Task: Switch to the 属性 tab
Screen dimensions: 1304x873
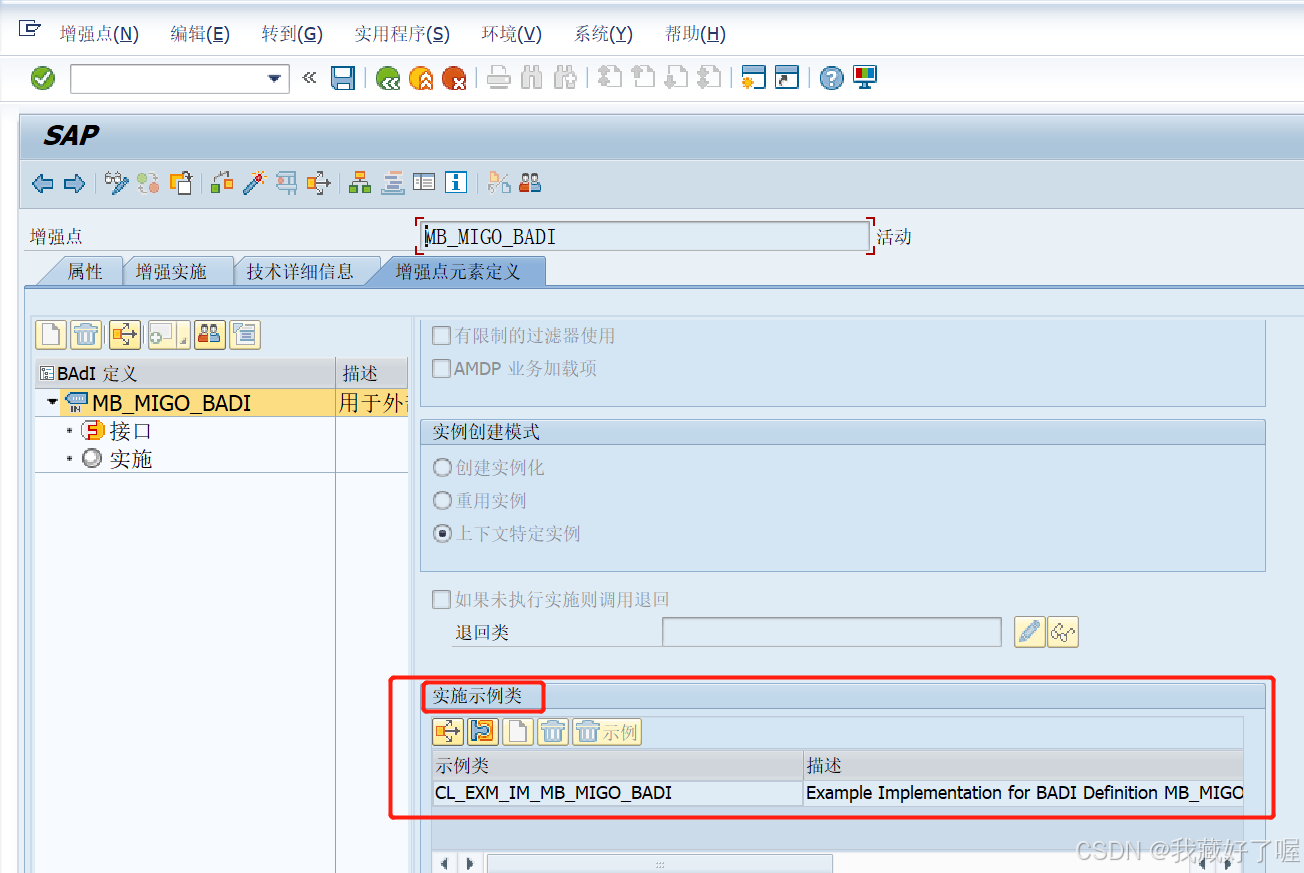Action: pos(85,271)
